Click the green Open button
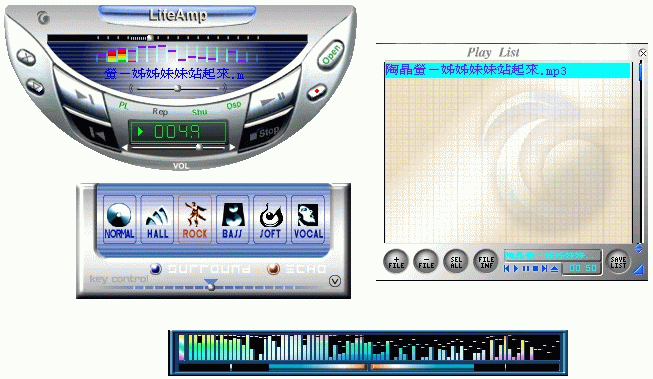 pos(331,55)
